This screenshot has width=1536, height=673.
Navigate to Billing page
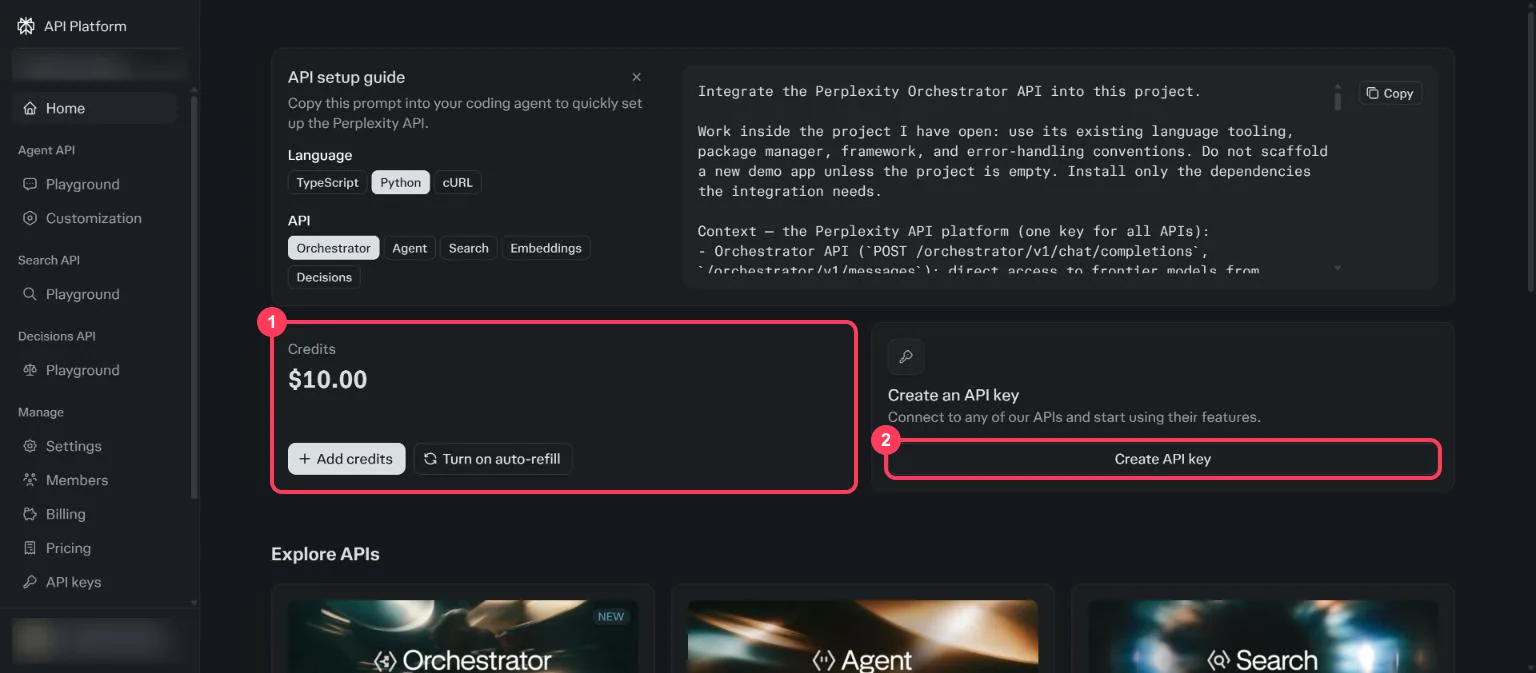(95, 514)
